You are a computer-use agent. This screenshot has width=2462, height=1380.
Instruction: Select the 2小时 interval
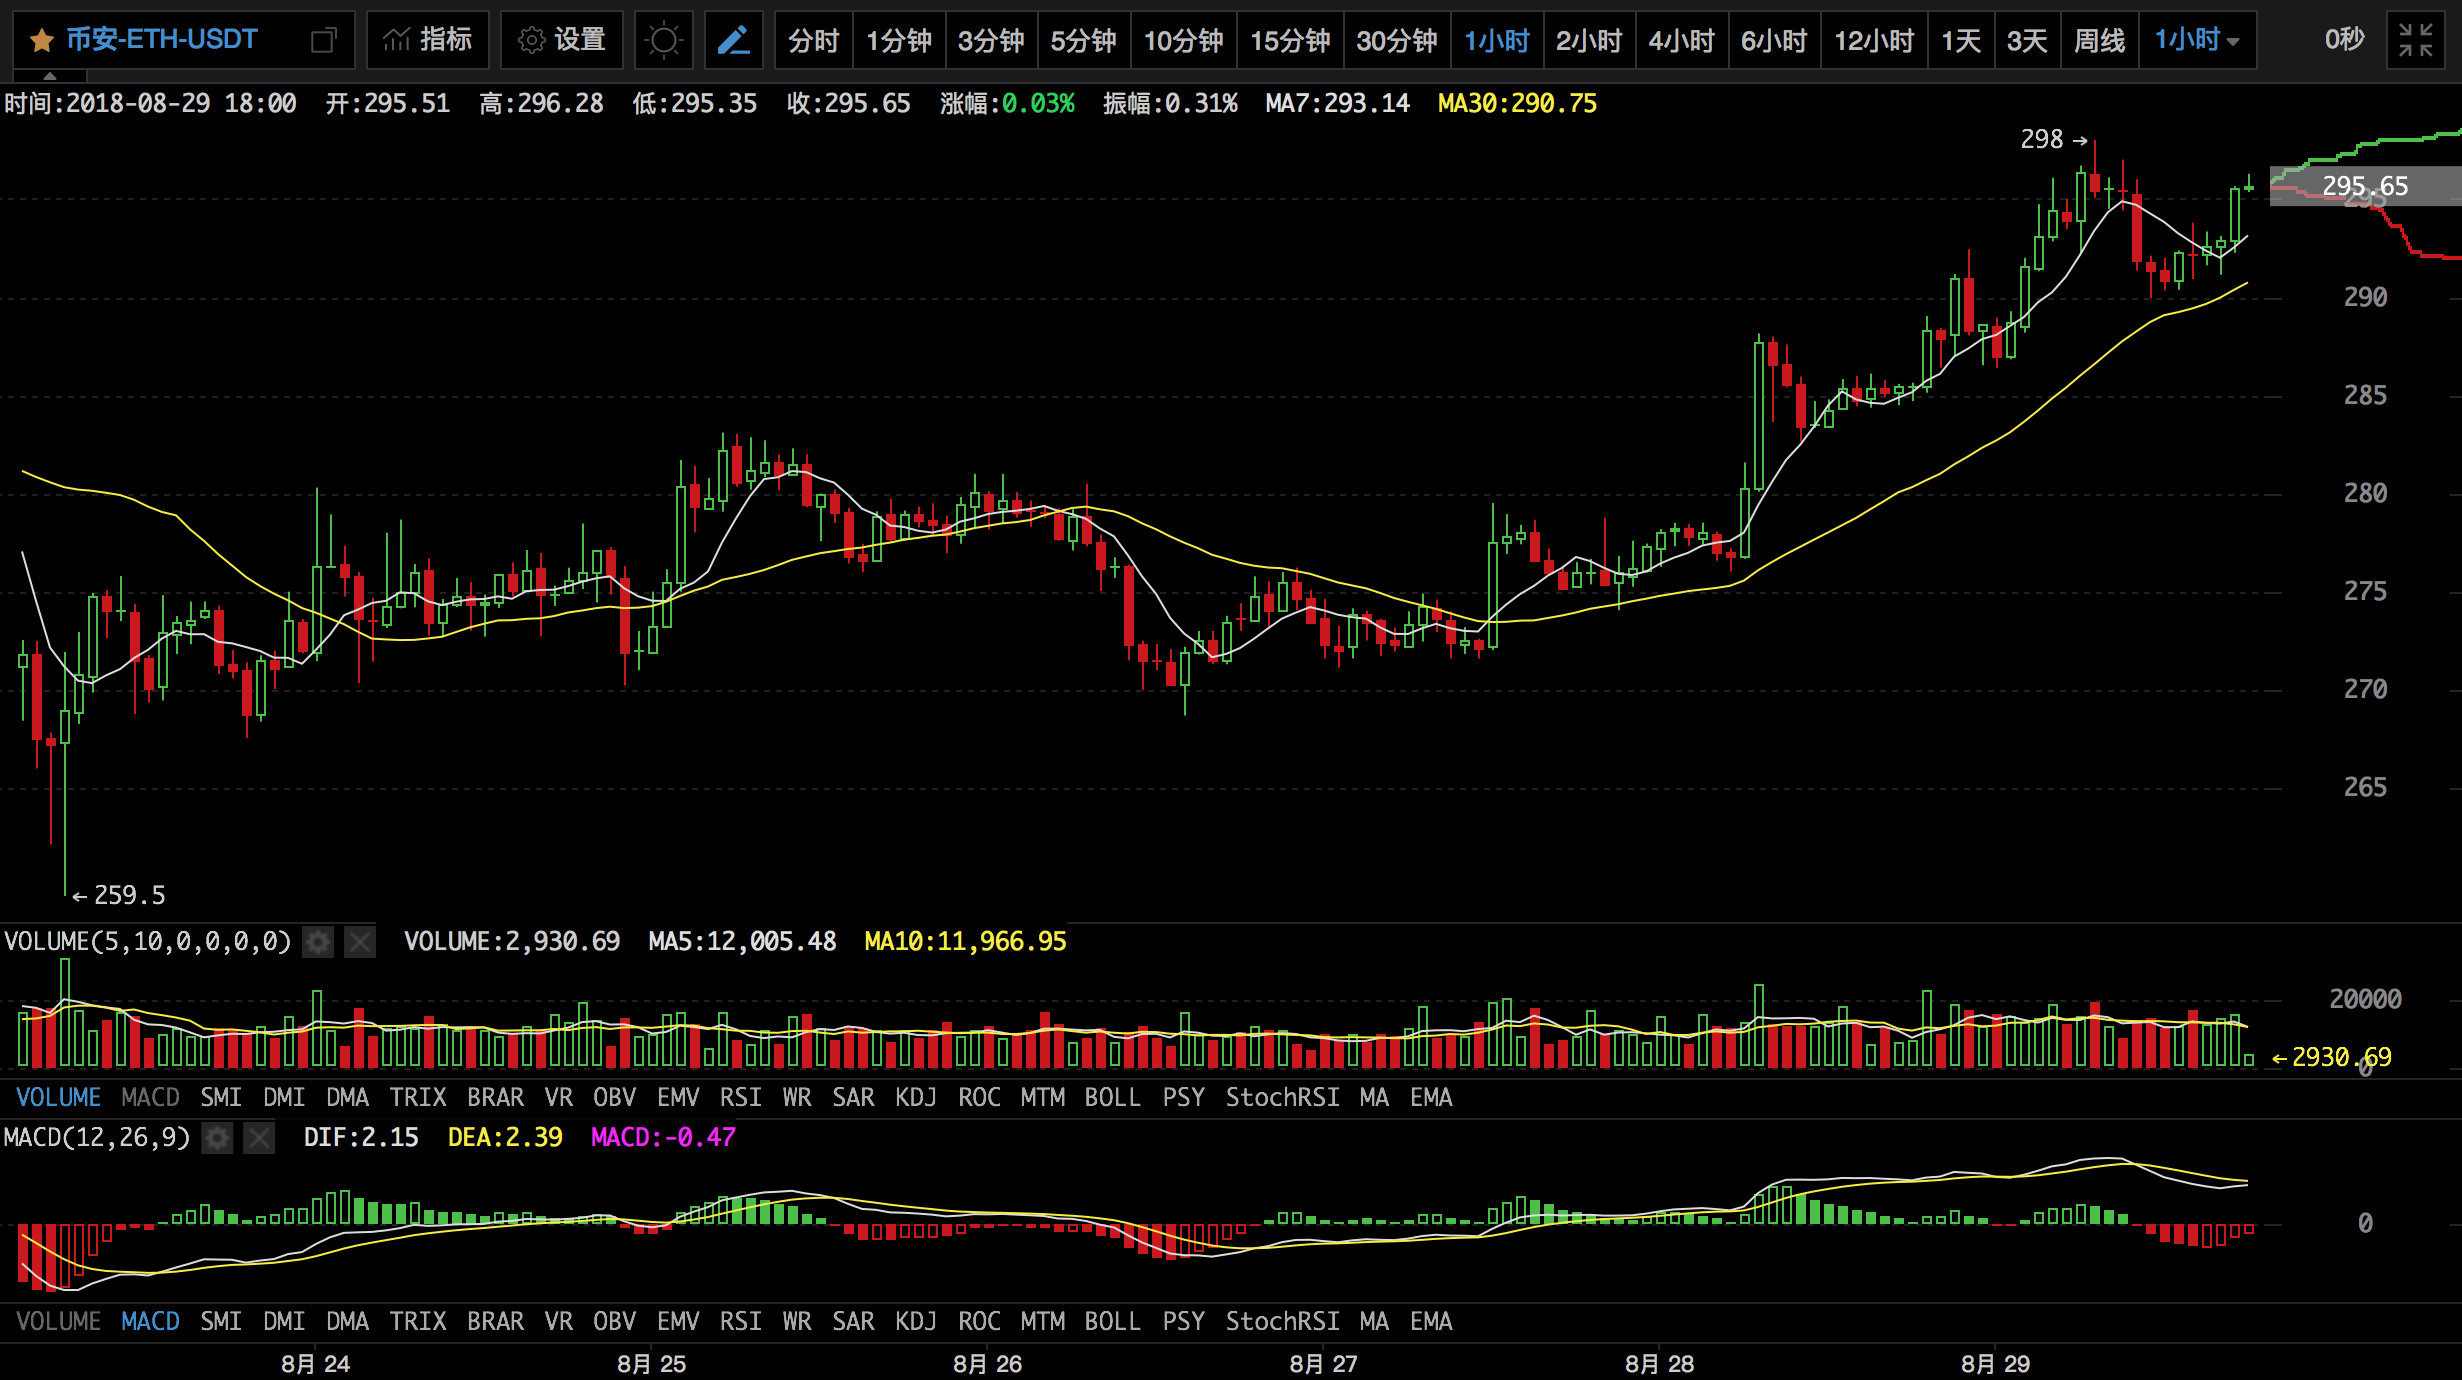[x=1589, y=40]
